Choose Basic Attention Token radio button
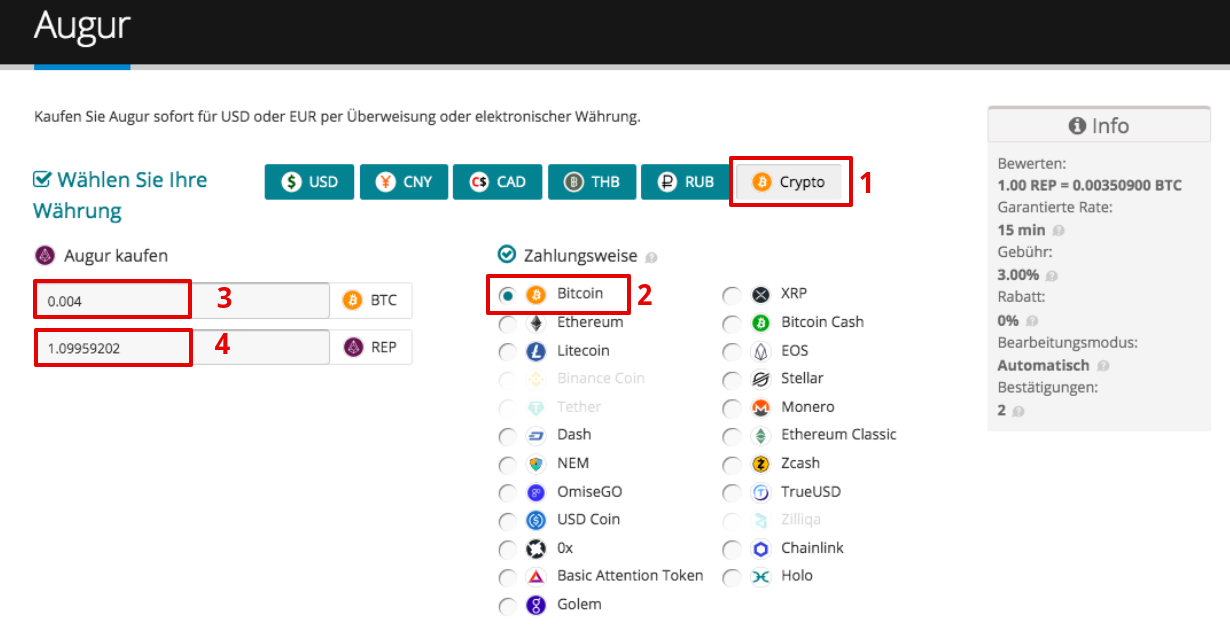Viewport: 1230px width, 629px height. [508, 577]
